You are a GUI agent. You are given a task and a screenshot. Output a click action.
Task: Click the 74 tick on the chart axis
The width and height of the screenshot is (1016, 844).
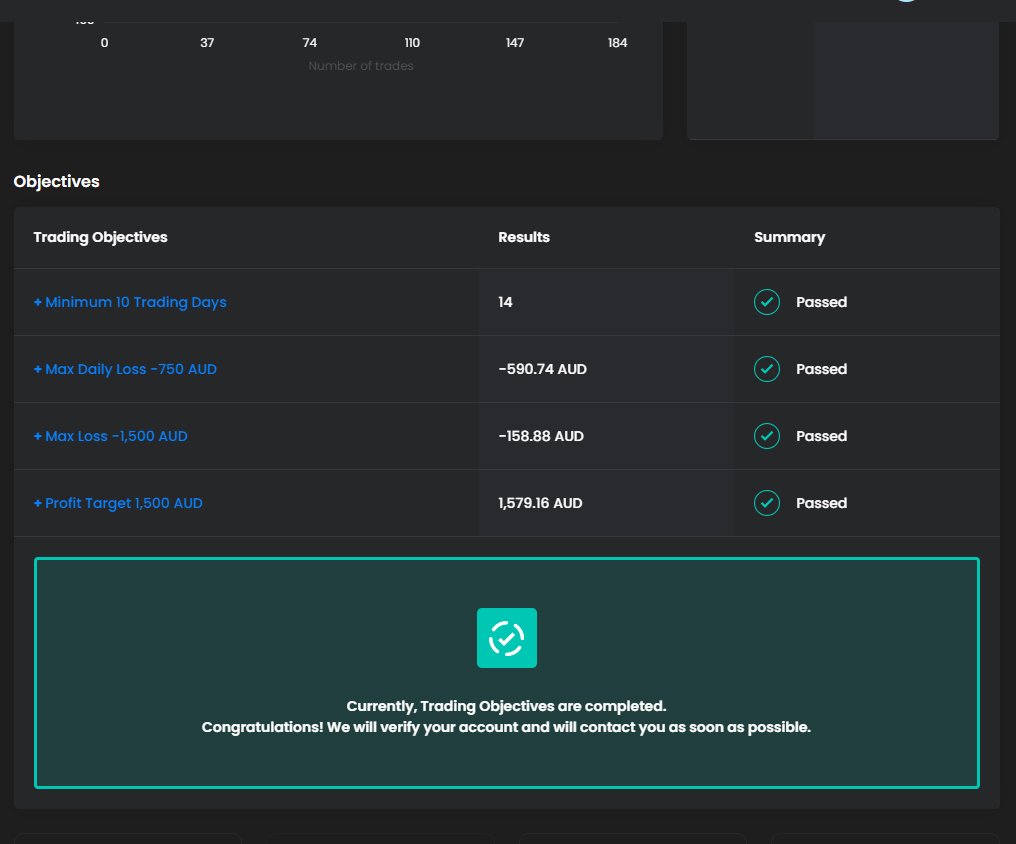click(x=310, y=43)
